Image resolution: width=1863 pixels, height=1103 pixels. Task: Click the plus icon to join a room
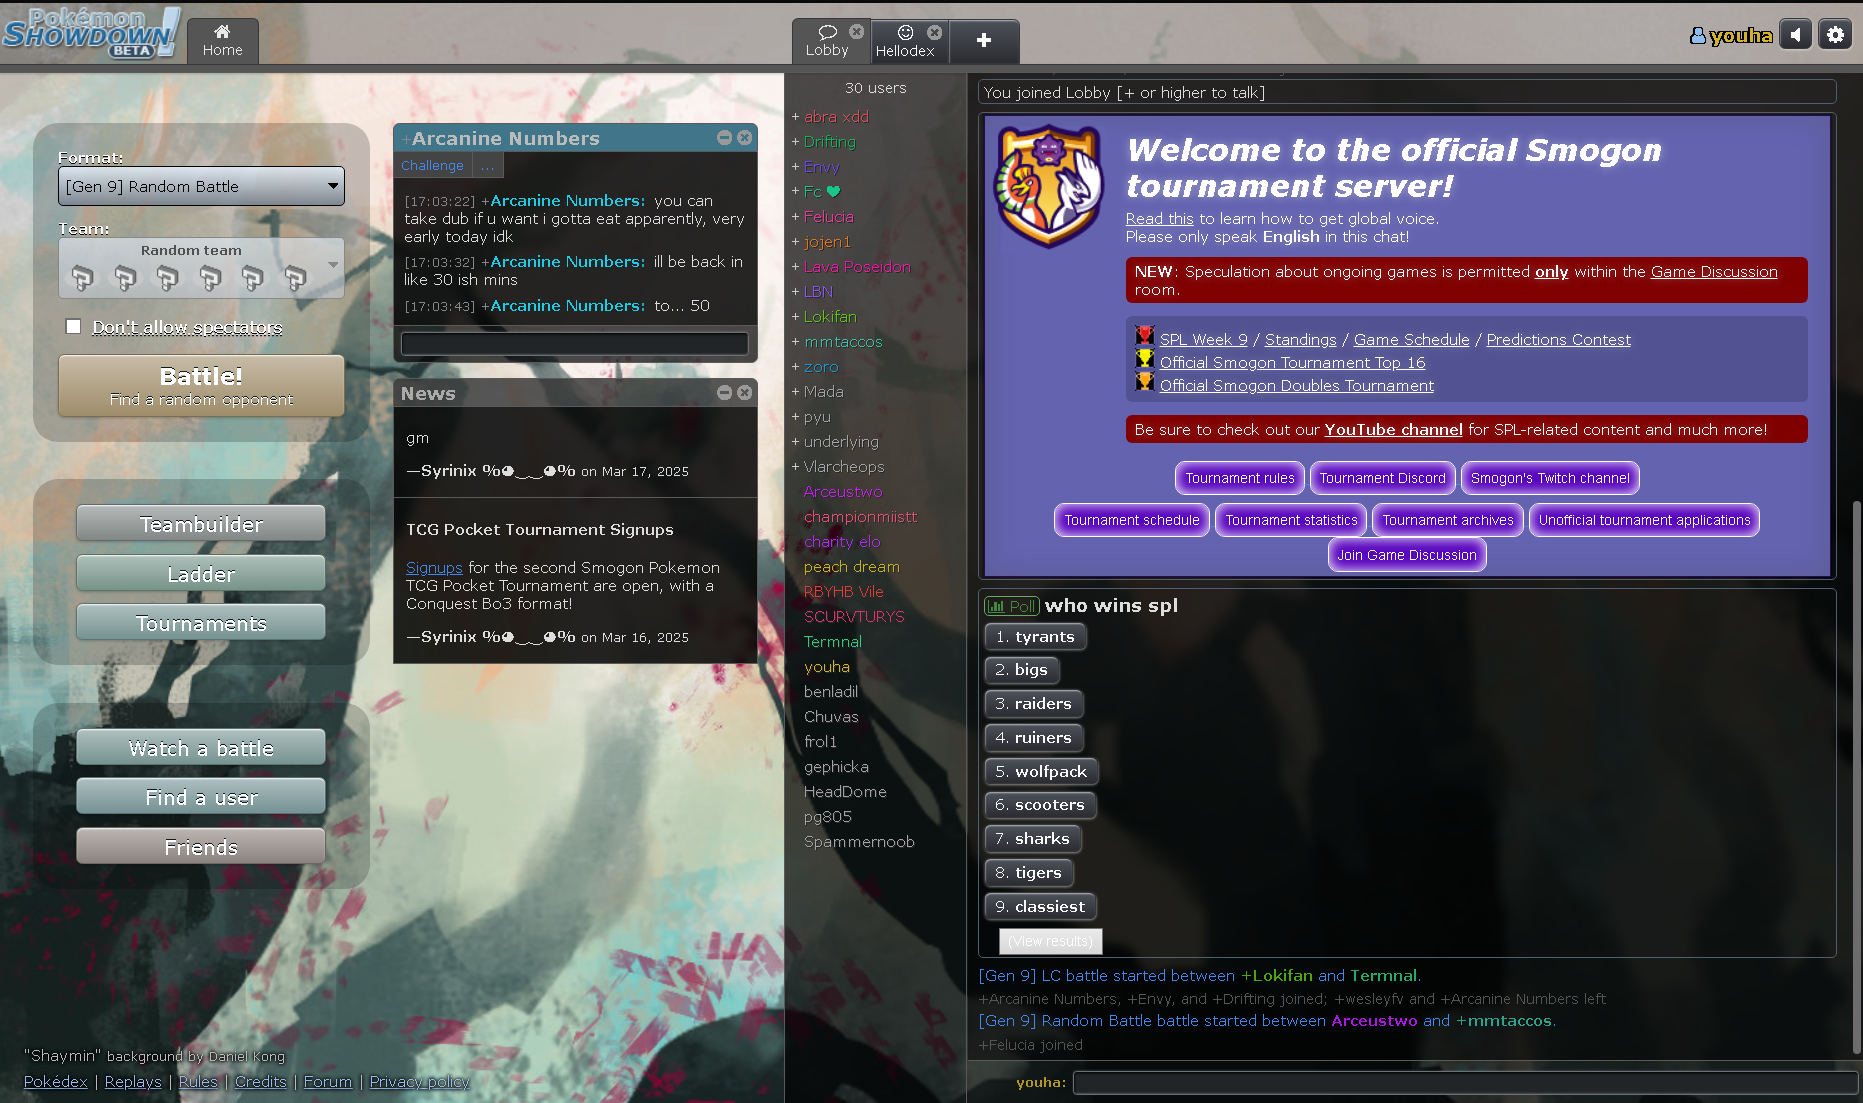coord(984,40)
